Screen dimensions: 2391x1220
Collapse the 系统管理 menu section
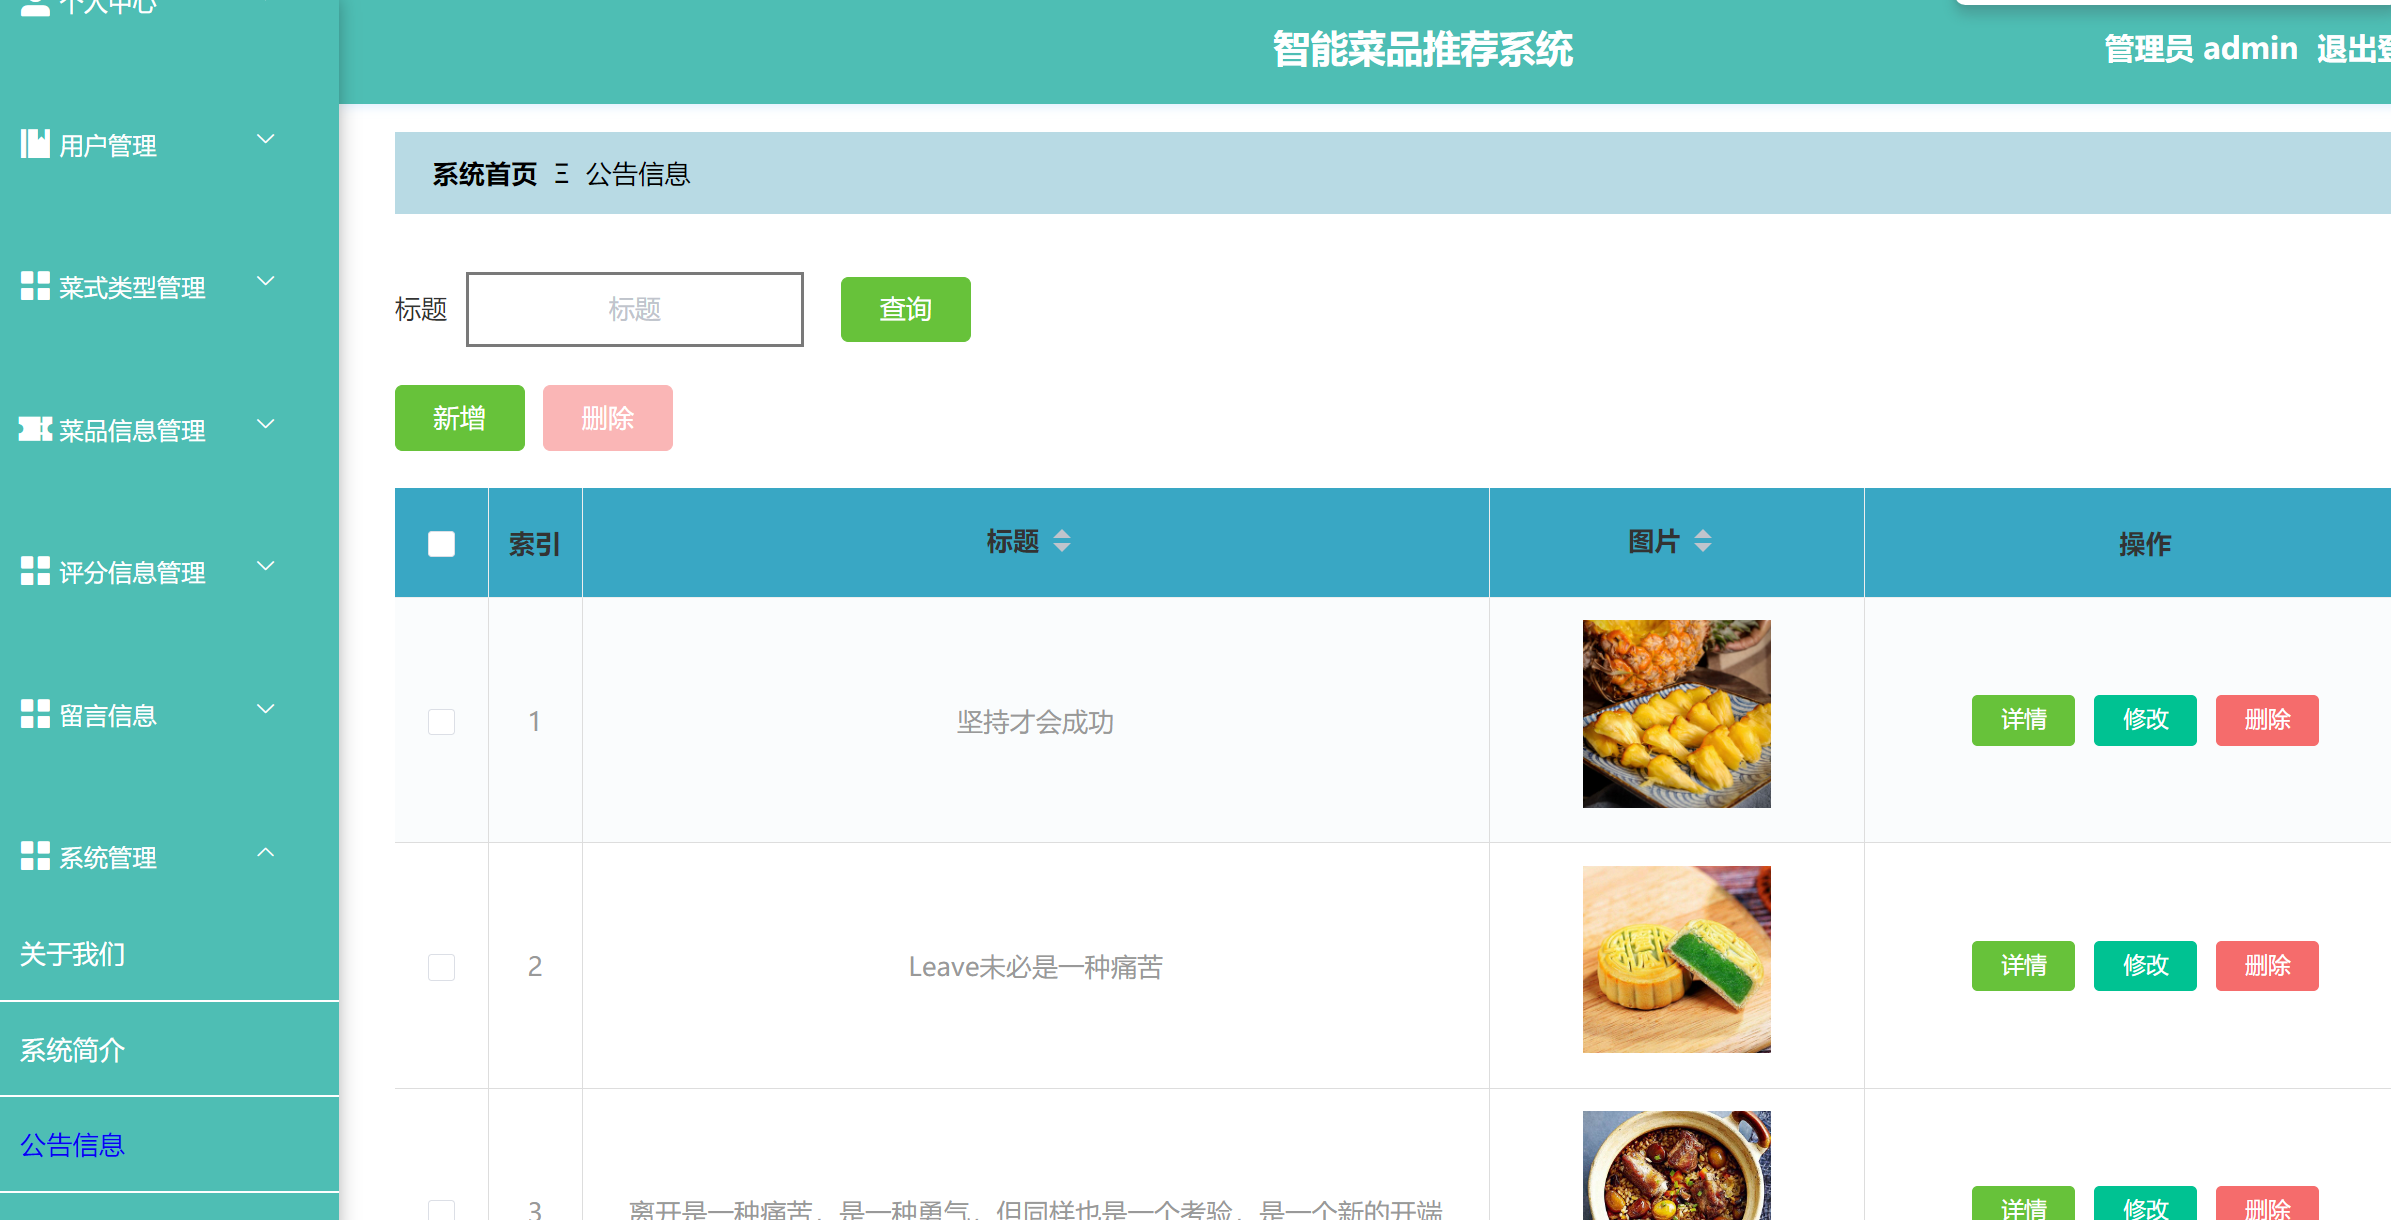265,852
